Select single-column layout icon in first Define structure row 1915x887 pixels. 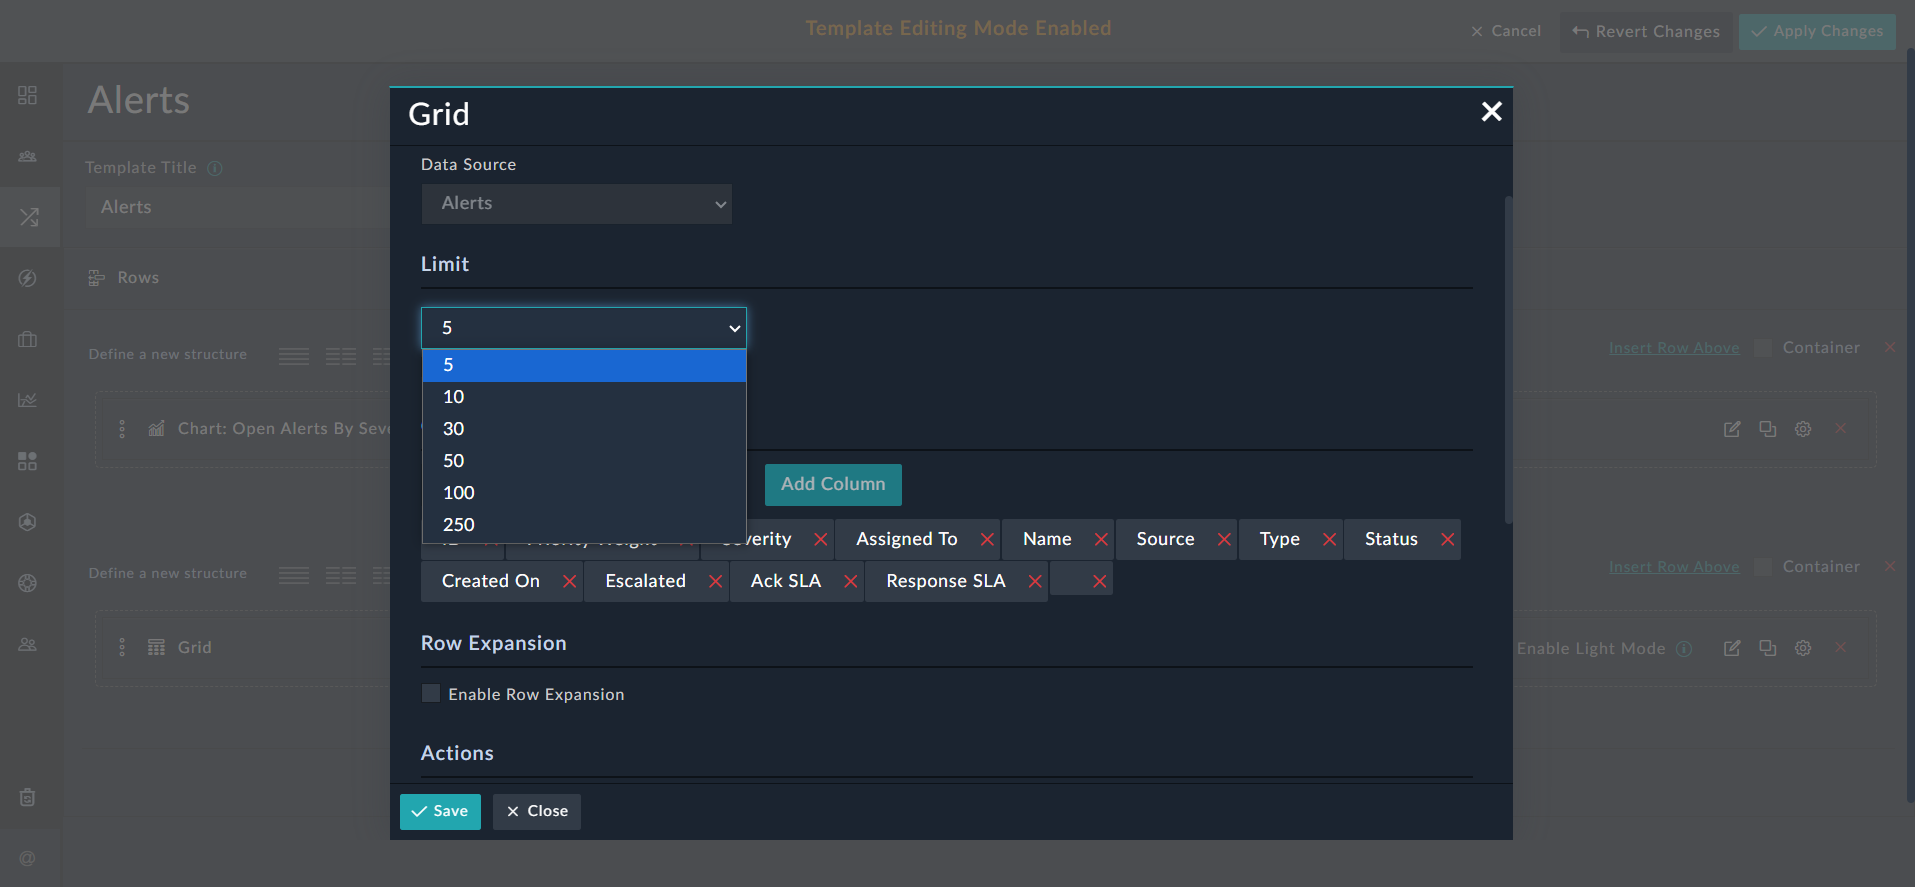point(294,356)
